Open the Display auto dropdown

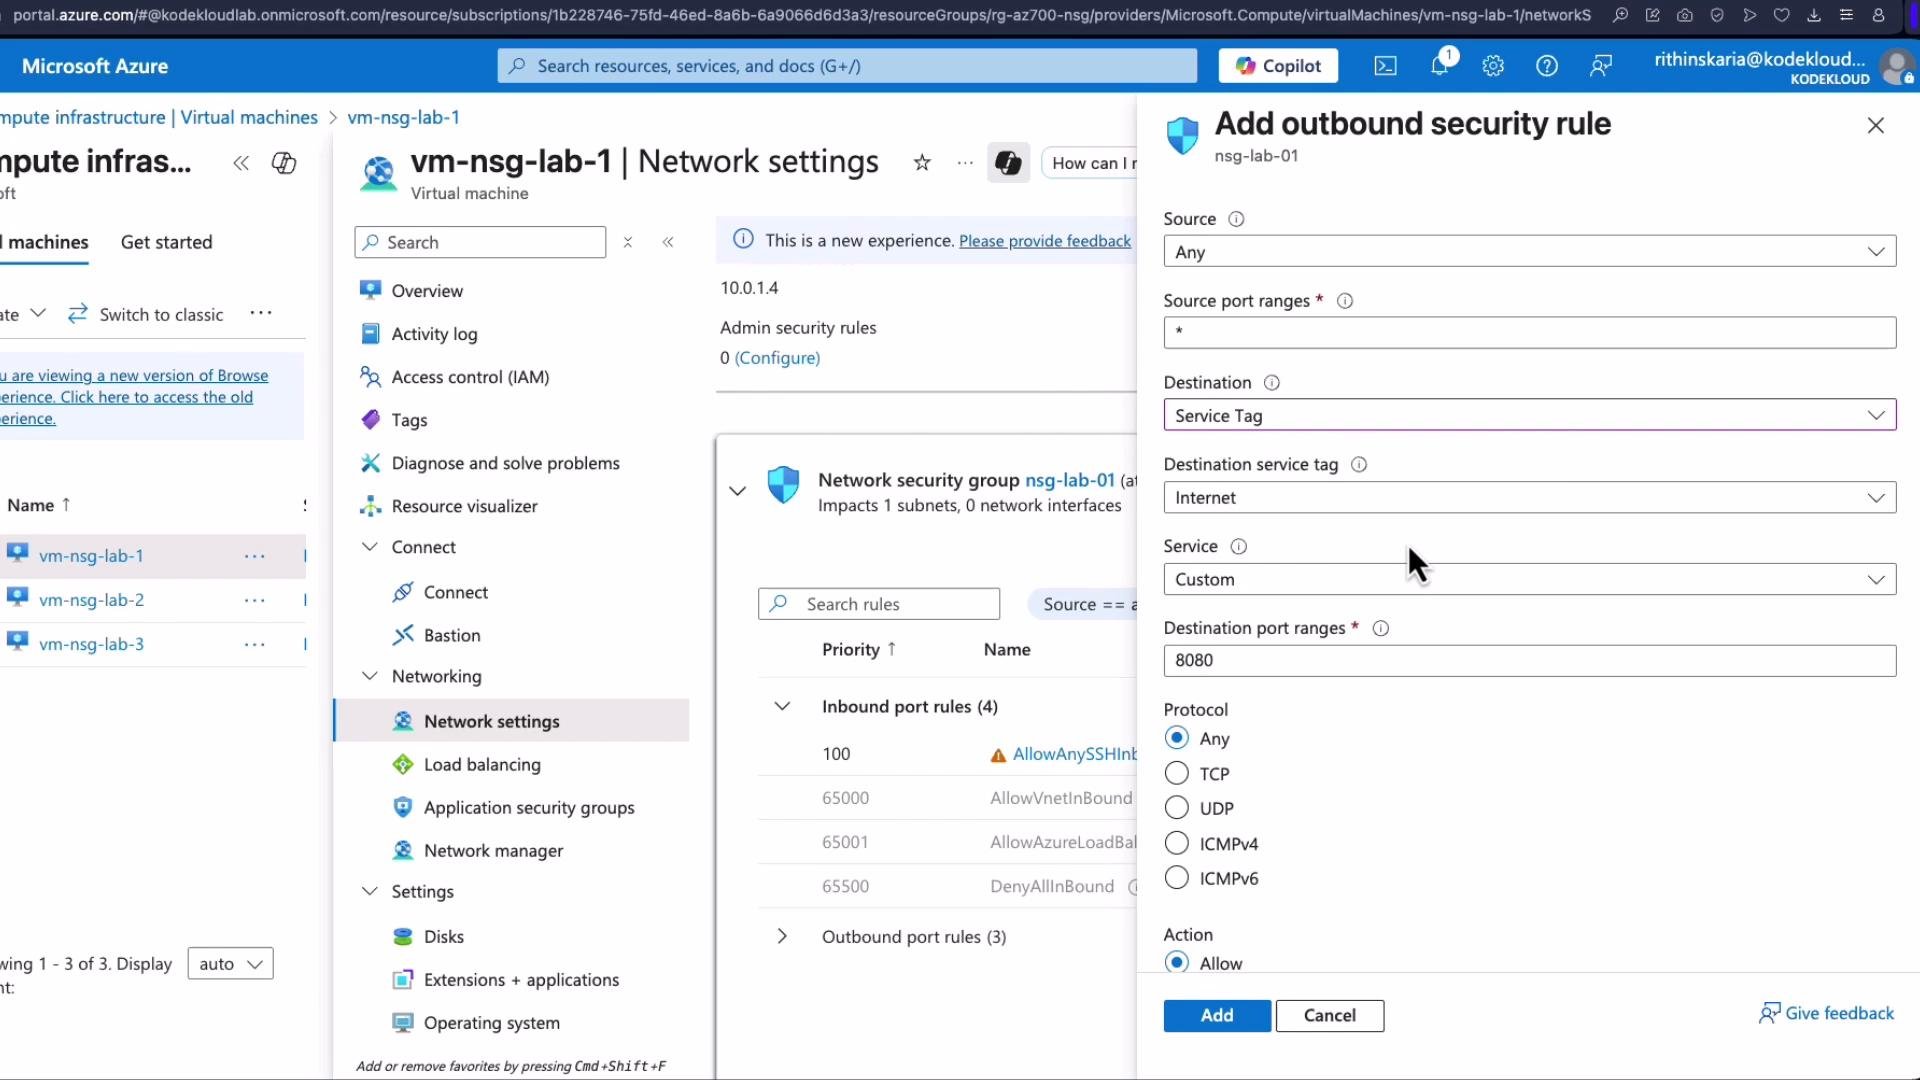pyautogui.click(x=230, y=964)
